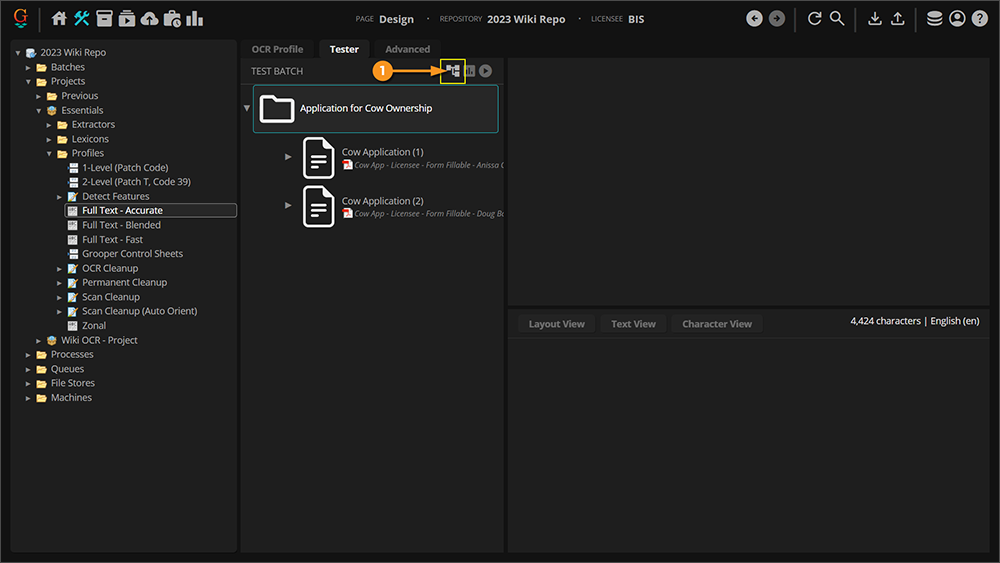Click the Cow Application (1) document icon
Screen dimensions: 1000x563
pyautogui.click(x=318, y=157)
